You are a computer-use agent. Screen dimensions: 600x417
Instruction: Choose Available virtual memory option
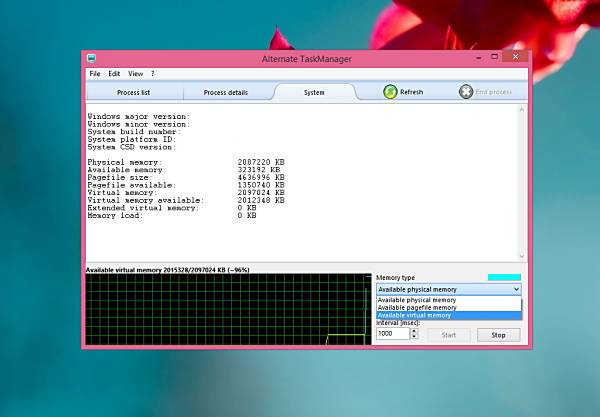click(x=448, y=315)
